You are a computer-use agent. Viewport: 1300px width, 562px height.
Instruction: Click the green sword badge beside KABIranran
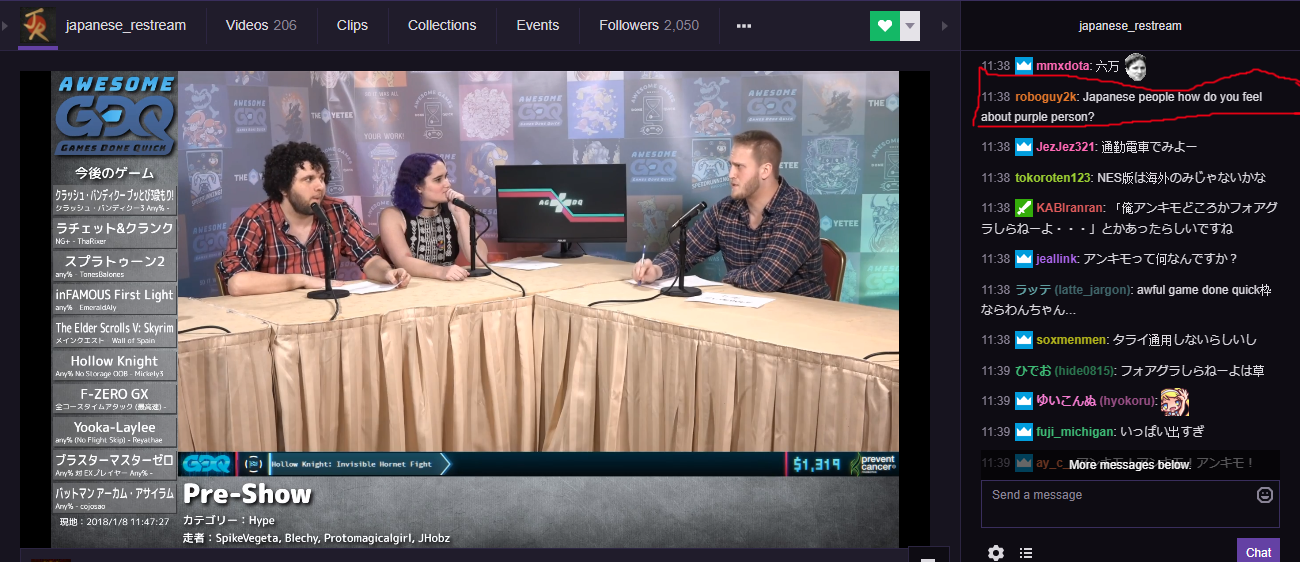click(x=1024, y=208)
